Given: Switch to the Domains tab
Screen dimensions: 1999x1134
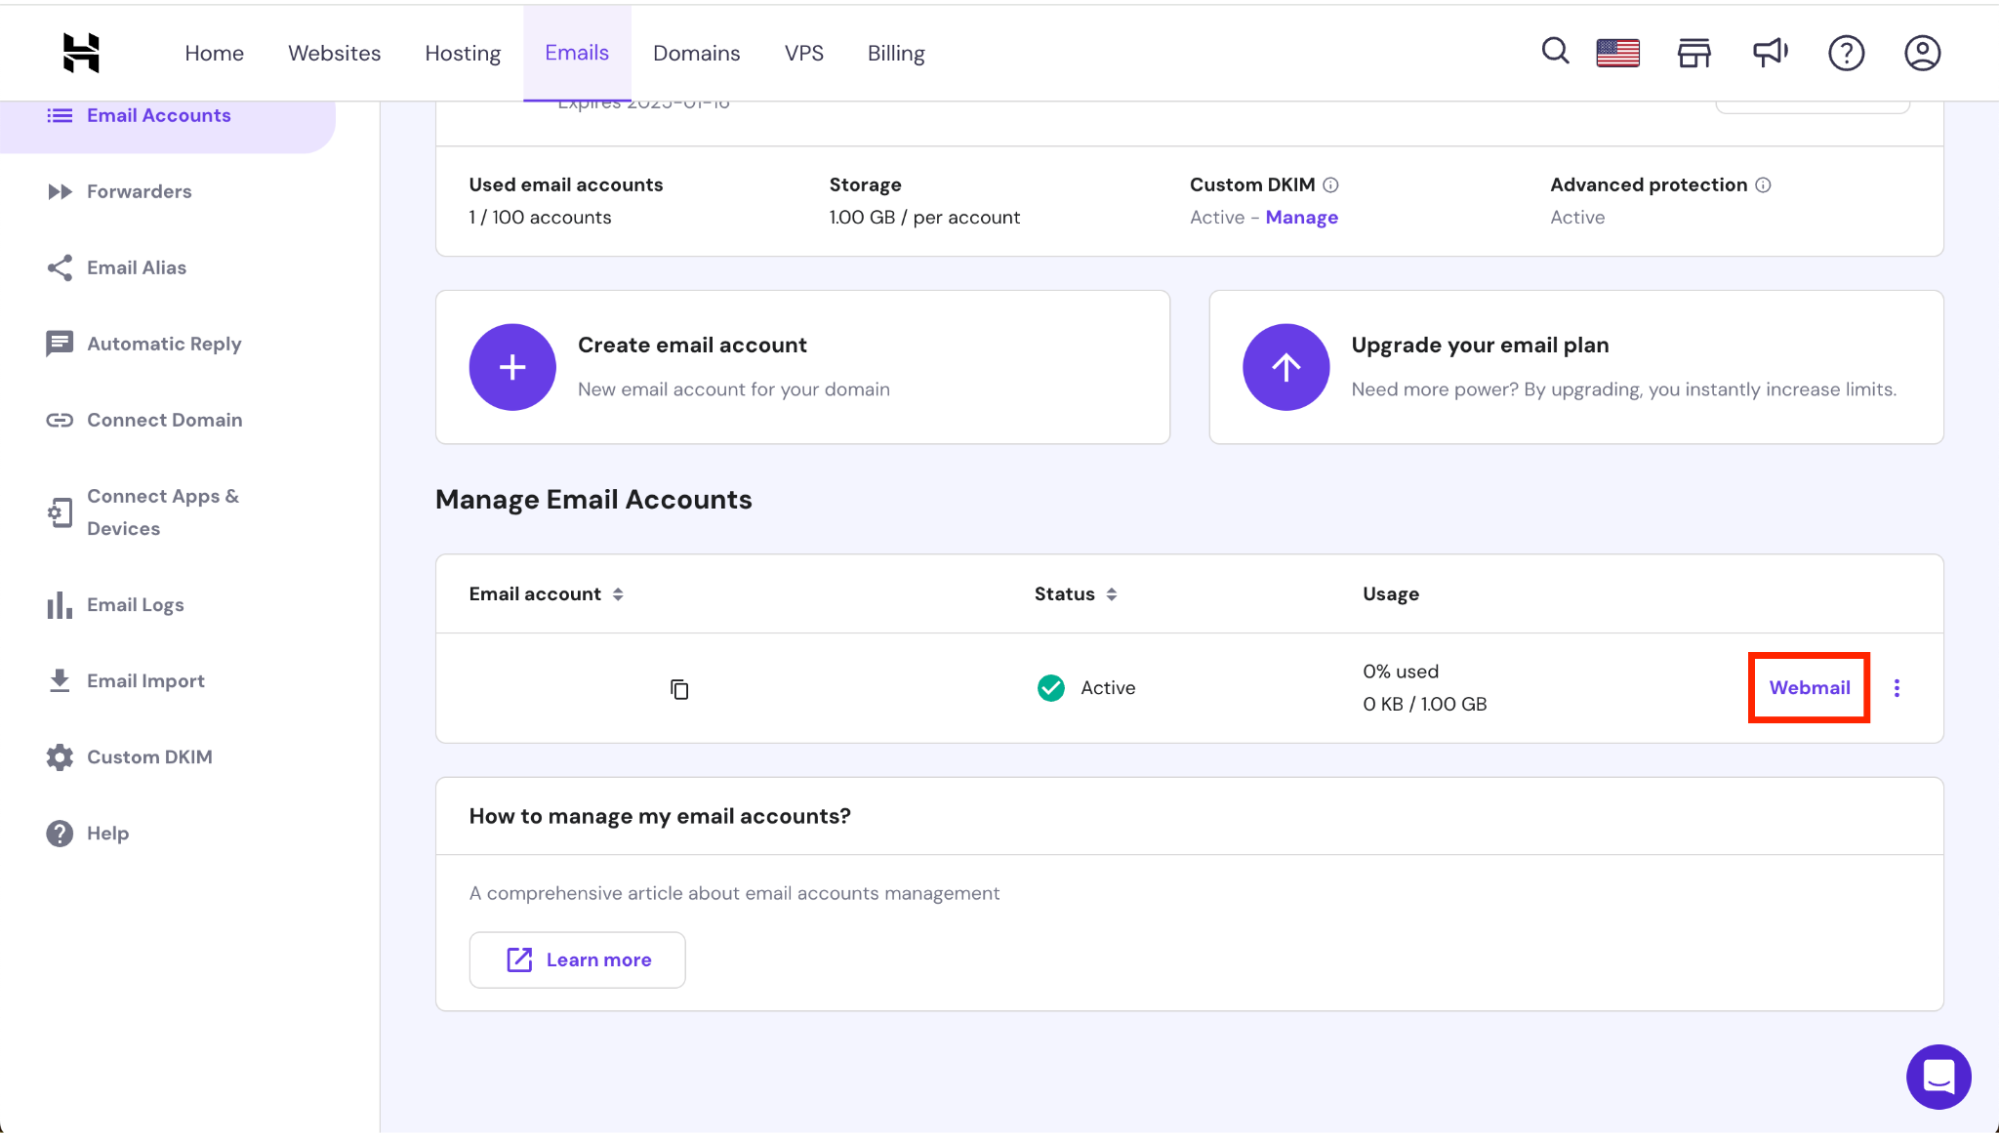Looking at the screenshot, I should pyautogui.click(x=696, y=53).
